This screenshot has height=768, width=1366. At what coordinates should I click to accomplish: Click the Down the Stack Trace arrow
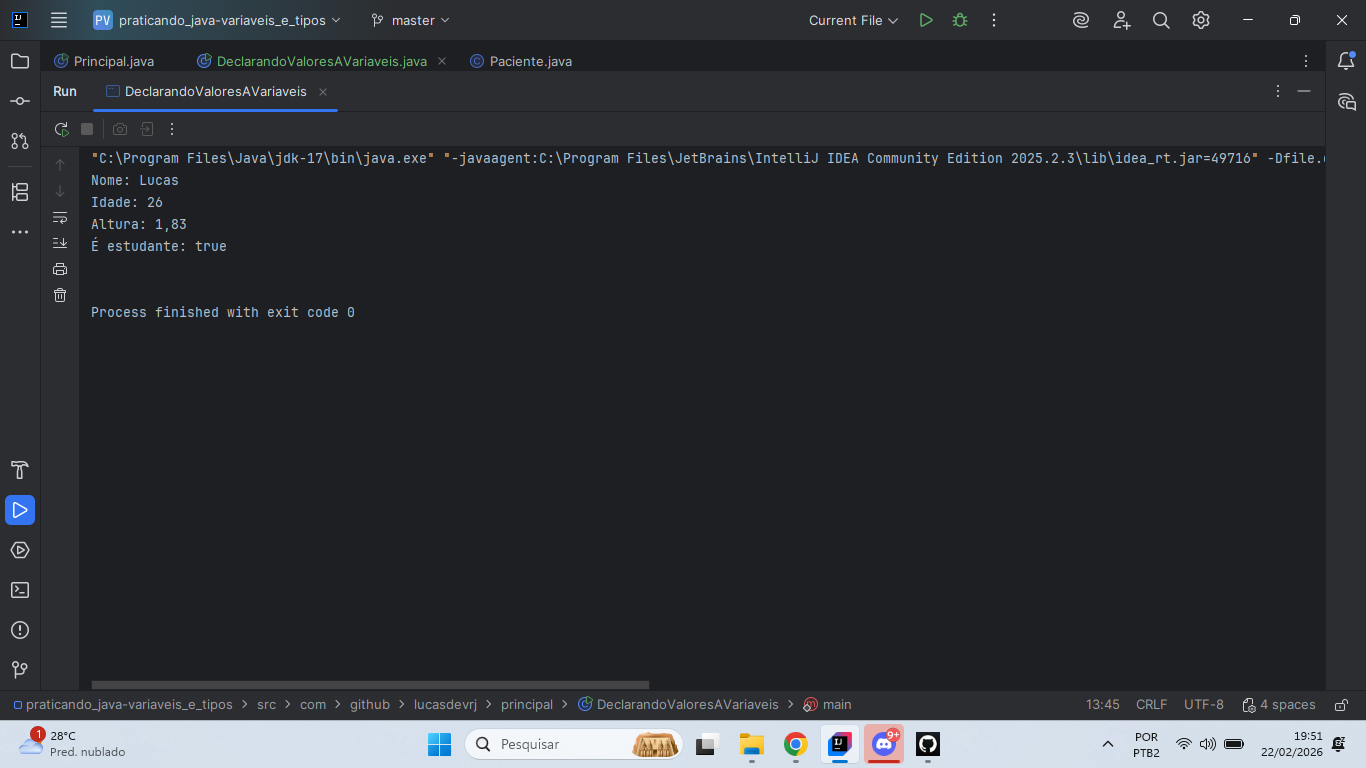point(60,191)
